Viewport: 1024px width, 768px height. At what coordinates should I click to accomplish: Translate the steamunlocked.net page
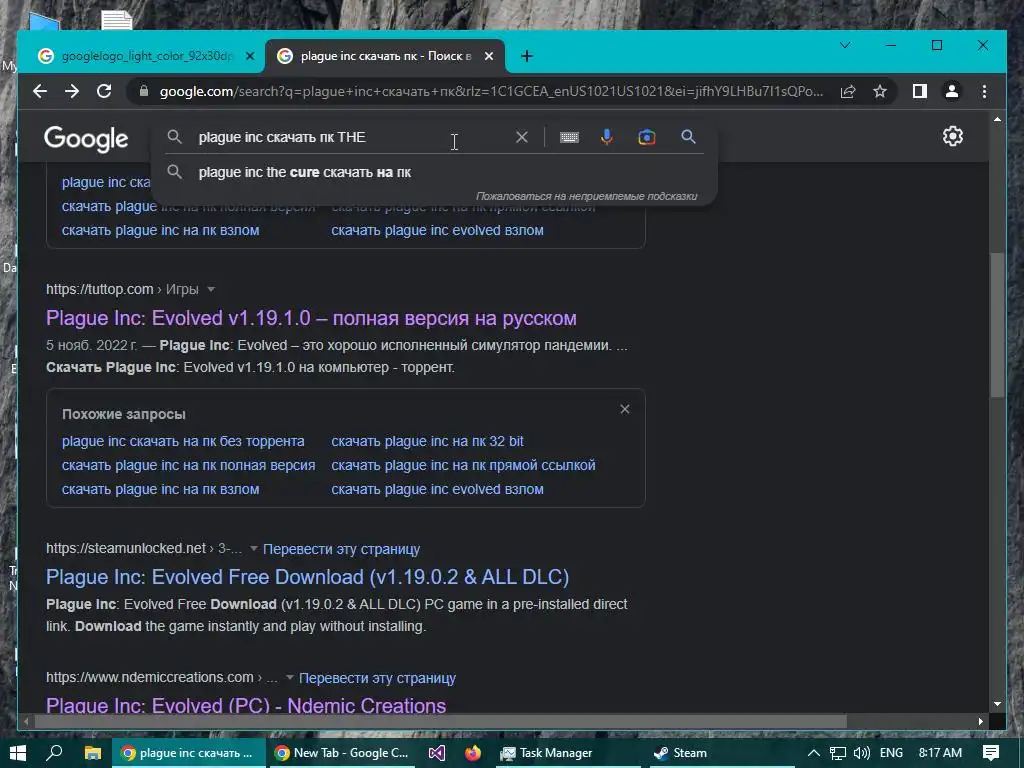pyautogui.click(x=341, y=549)
